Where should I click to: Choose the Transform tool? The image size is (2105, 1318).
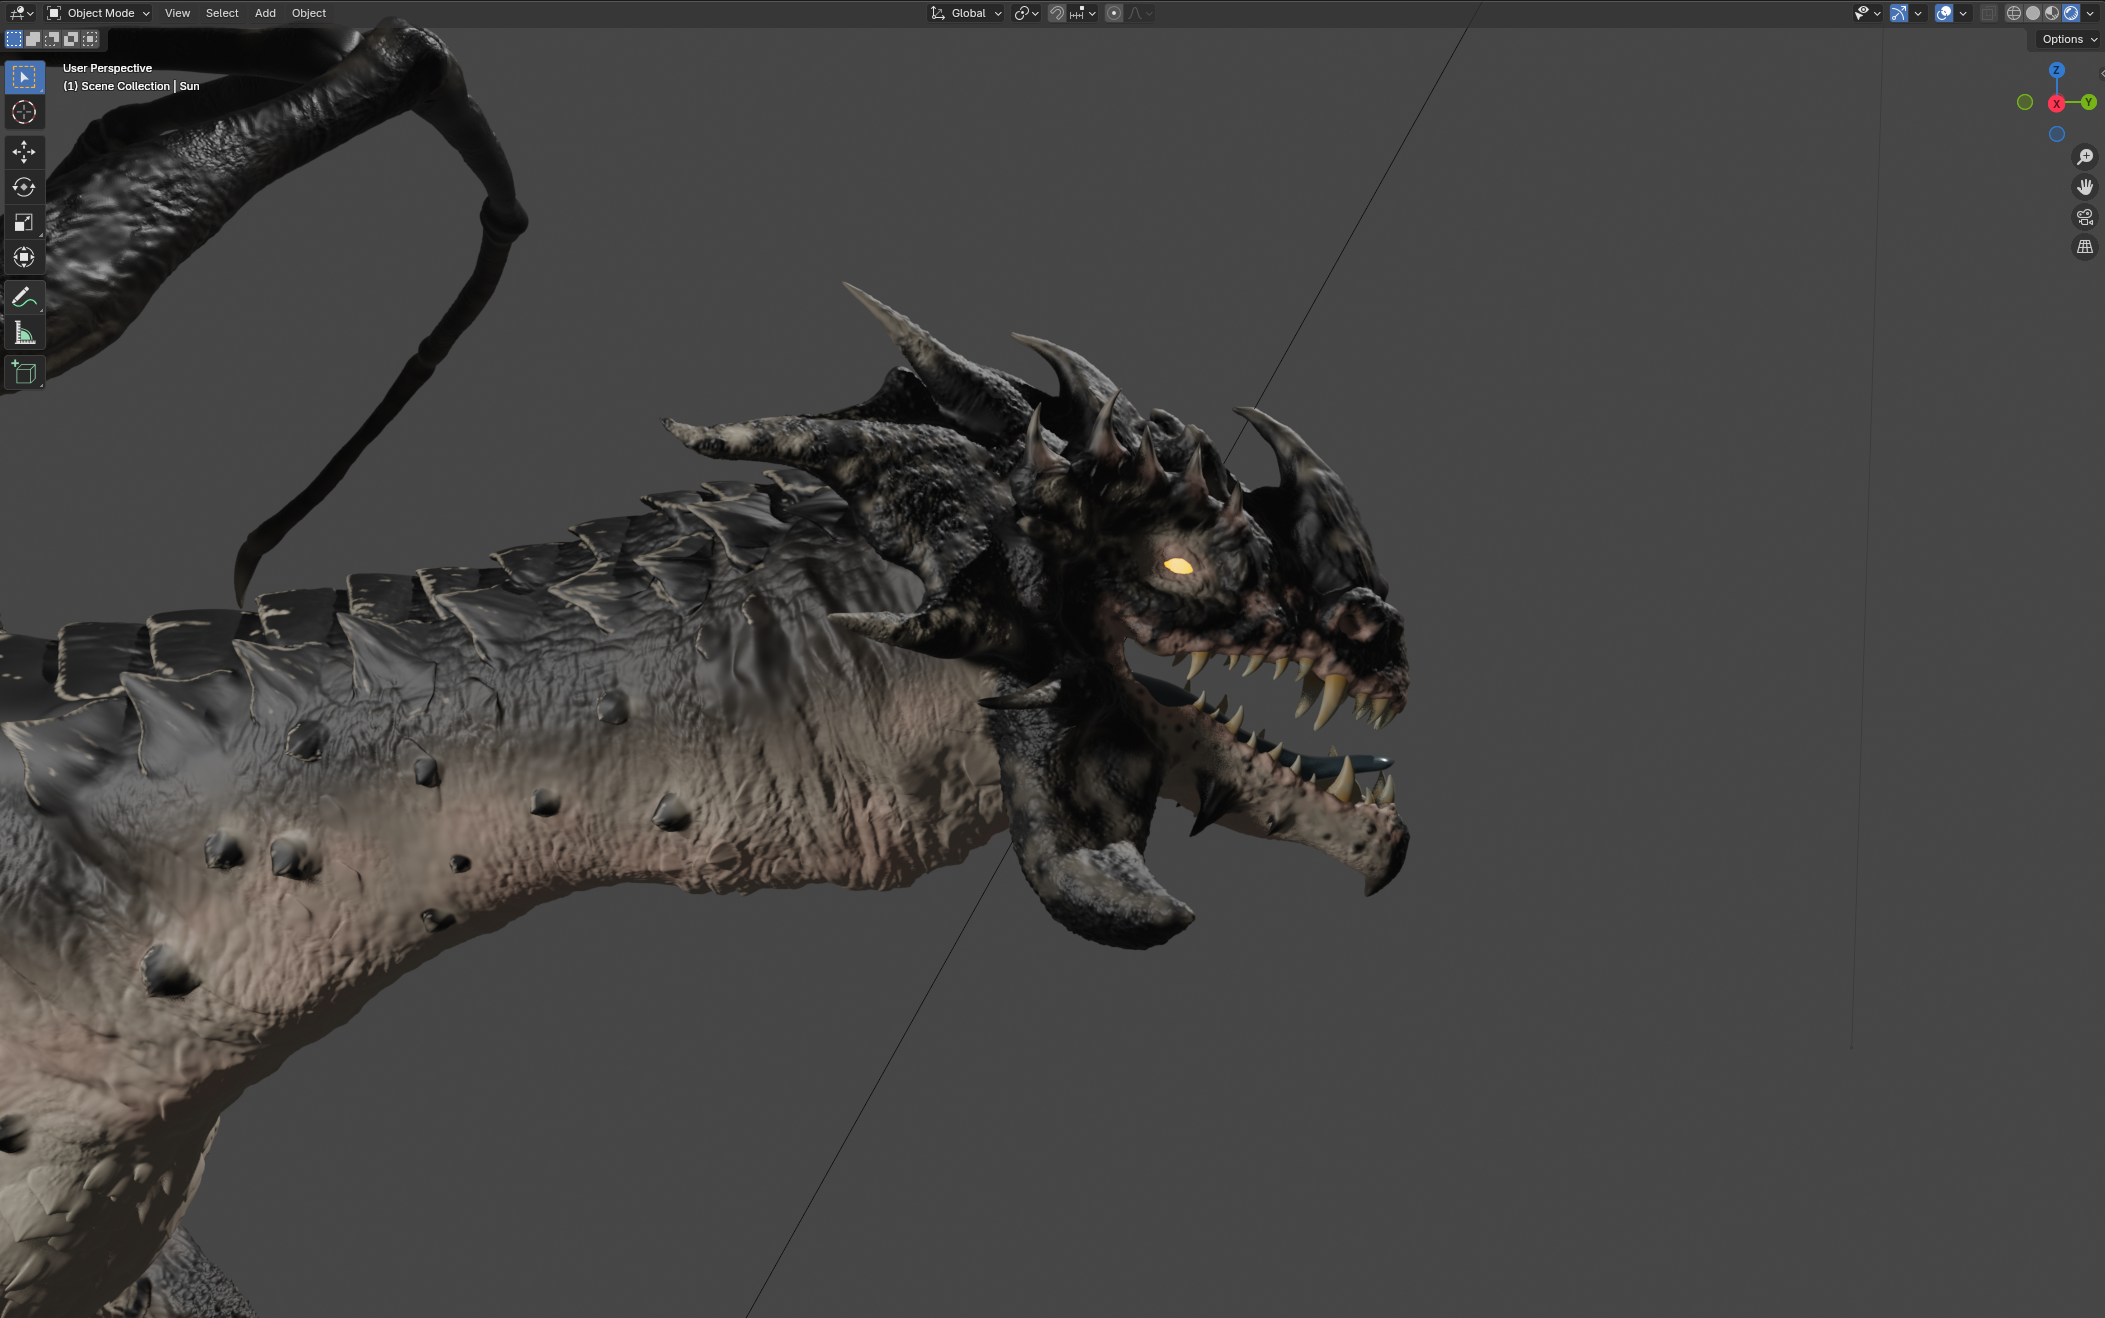coord(24,257)
